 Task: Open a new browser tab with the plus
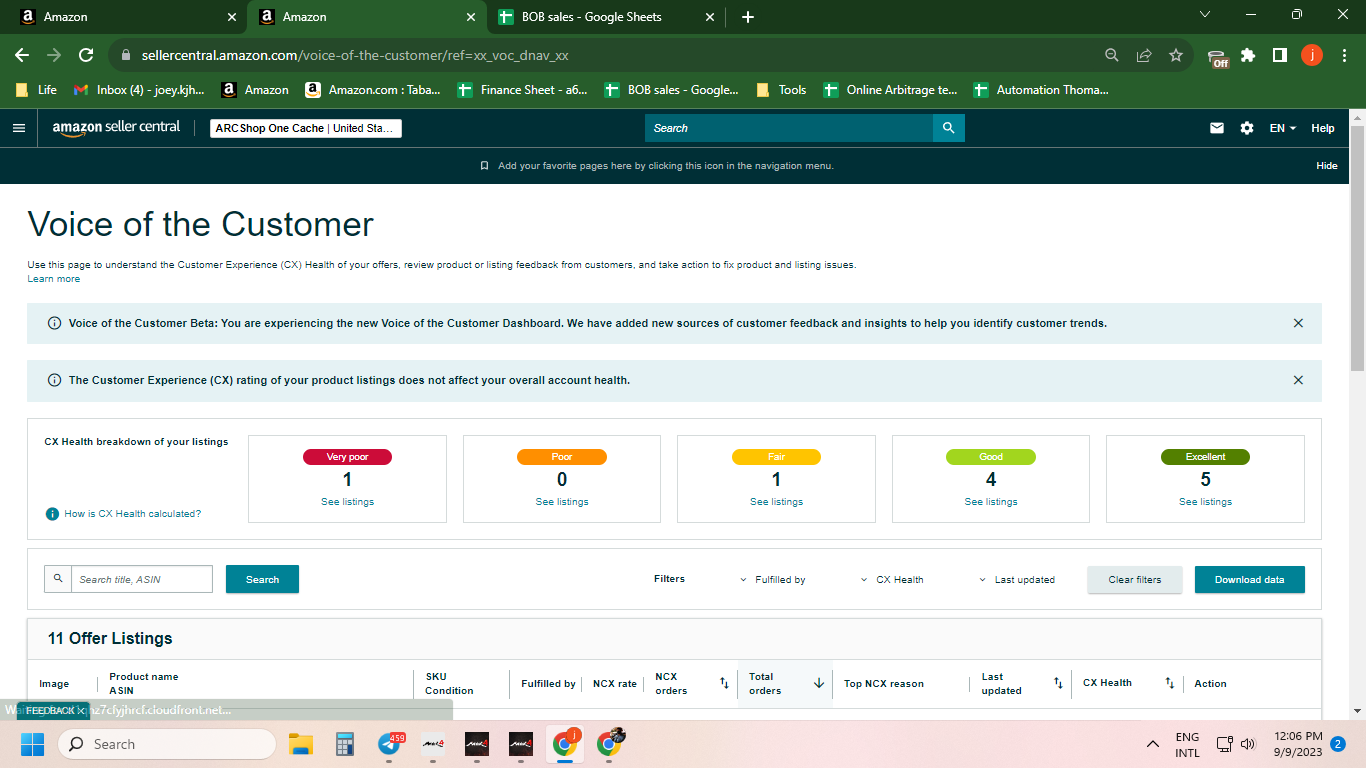pyautogui.click(x=748, y=17)
